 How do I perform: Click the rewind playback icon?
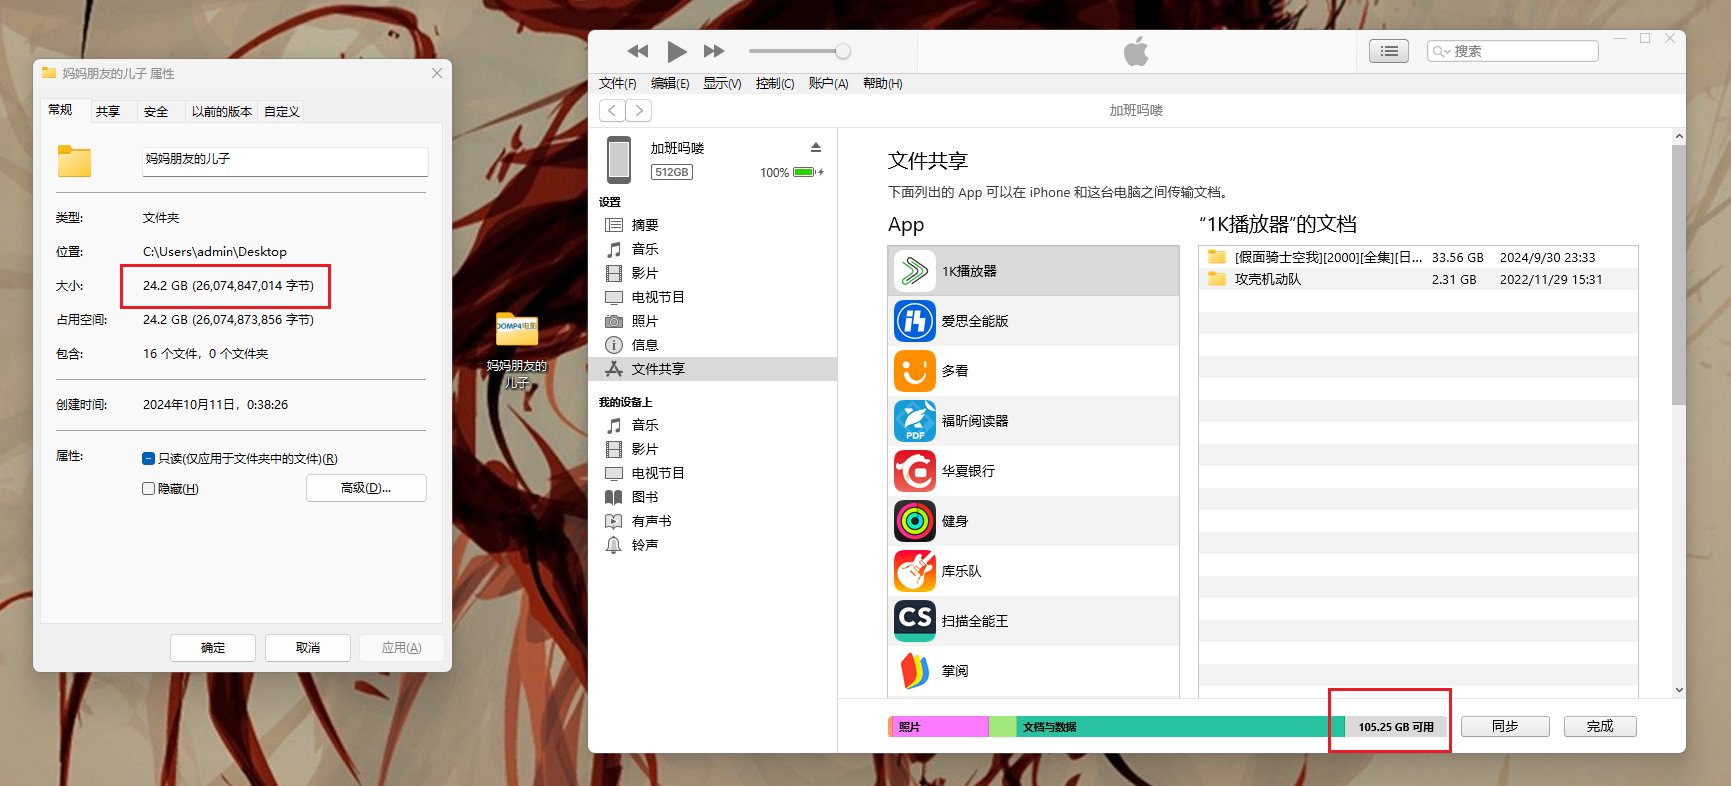point(638,51)
